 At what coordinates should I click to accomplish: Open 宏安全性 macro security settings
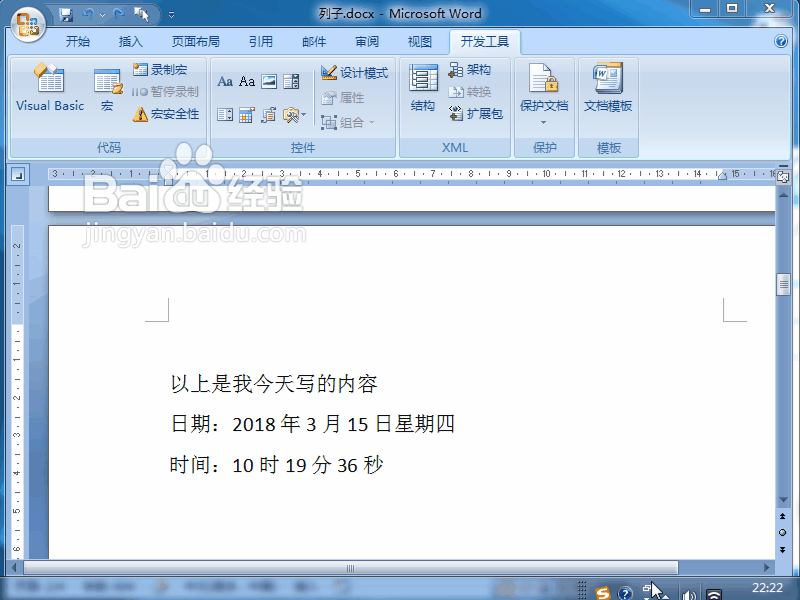(165, 113)
